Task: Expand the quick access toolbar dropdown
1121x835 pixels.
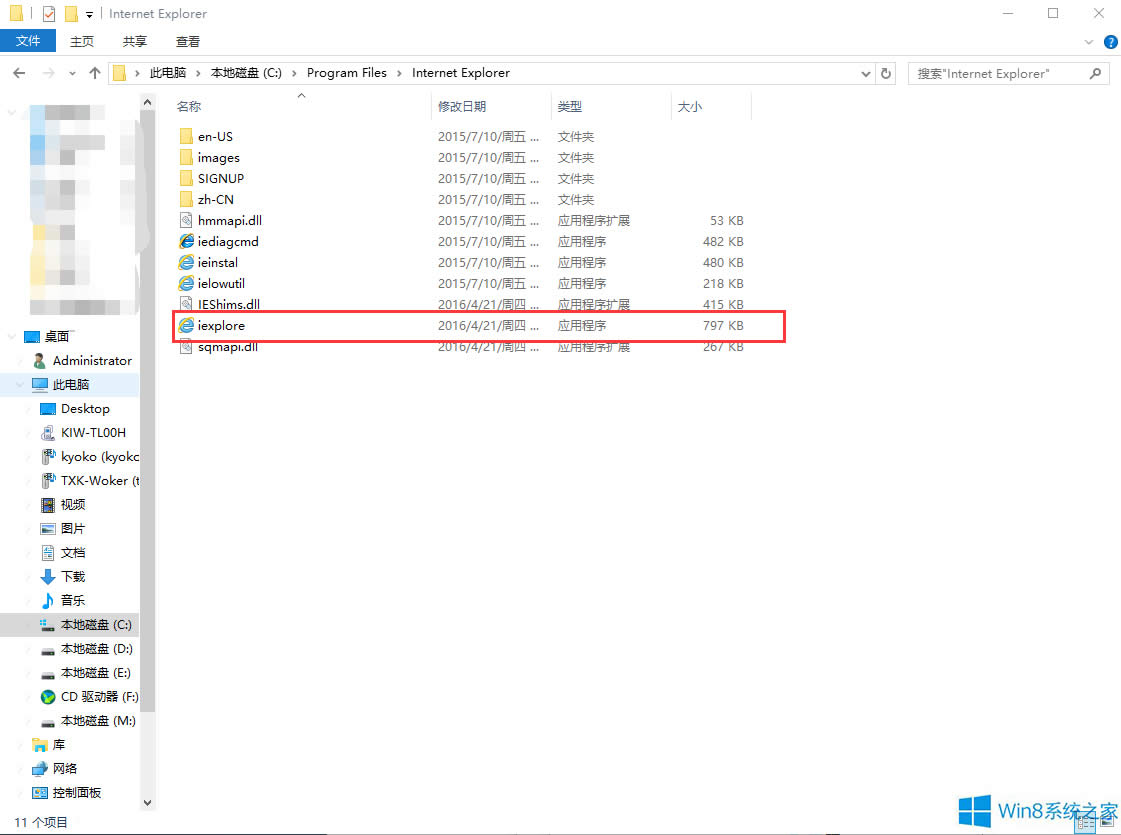Action: coord(90,14)
